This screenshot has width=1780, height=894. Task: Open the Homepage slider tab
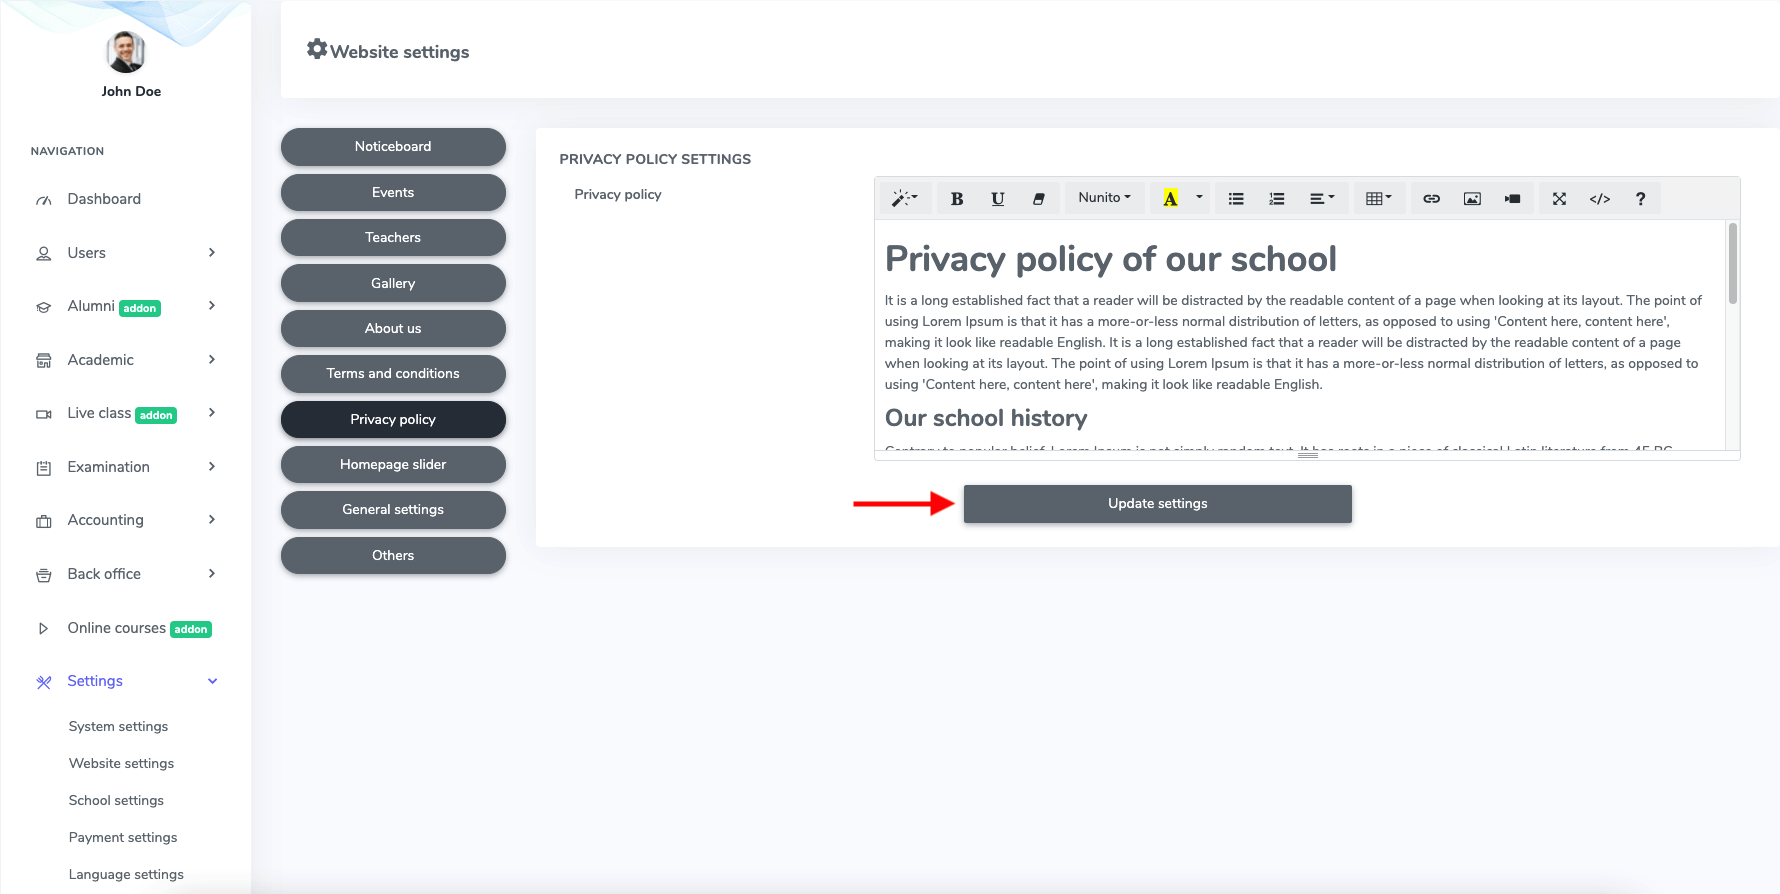(393, 464)
